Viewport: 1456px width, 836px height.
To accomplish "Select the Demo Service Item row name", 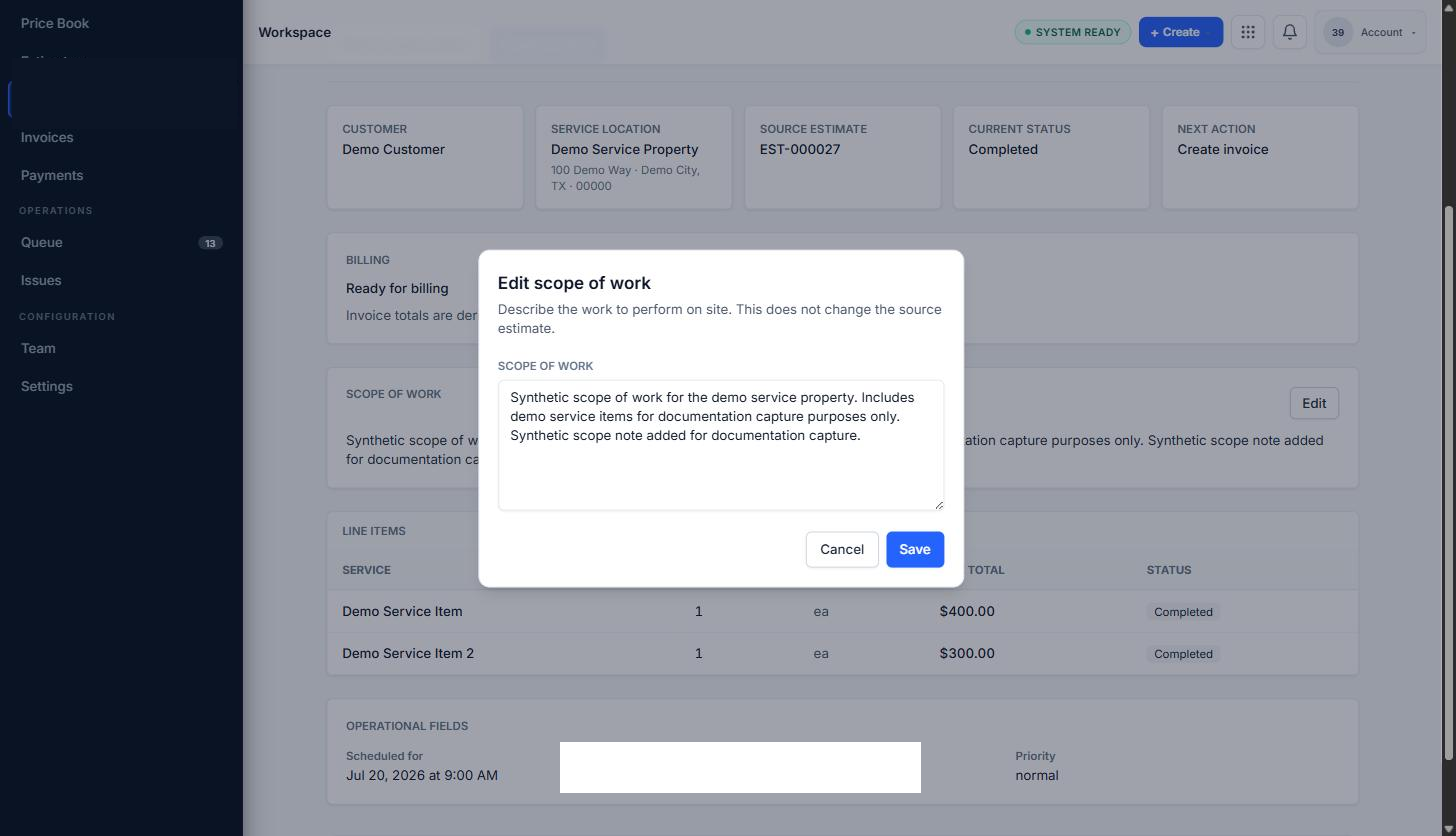I will click(x=402, y=611).
